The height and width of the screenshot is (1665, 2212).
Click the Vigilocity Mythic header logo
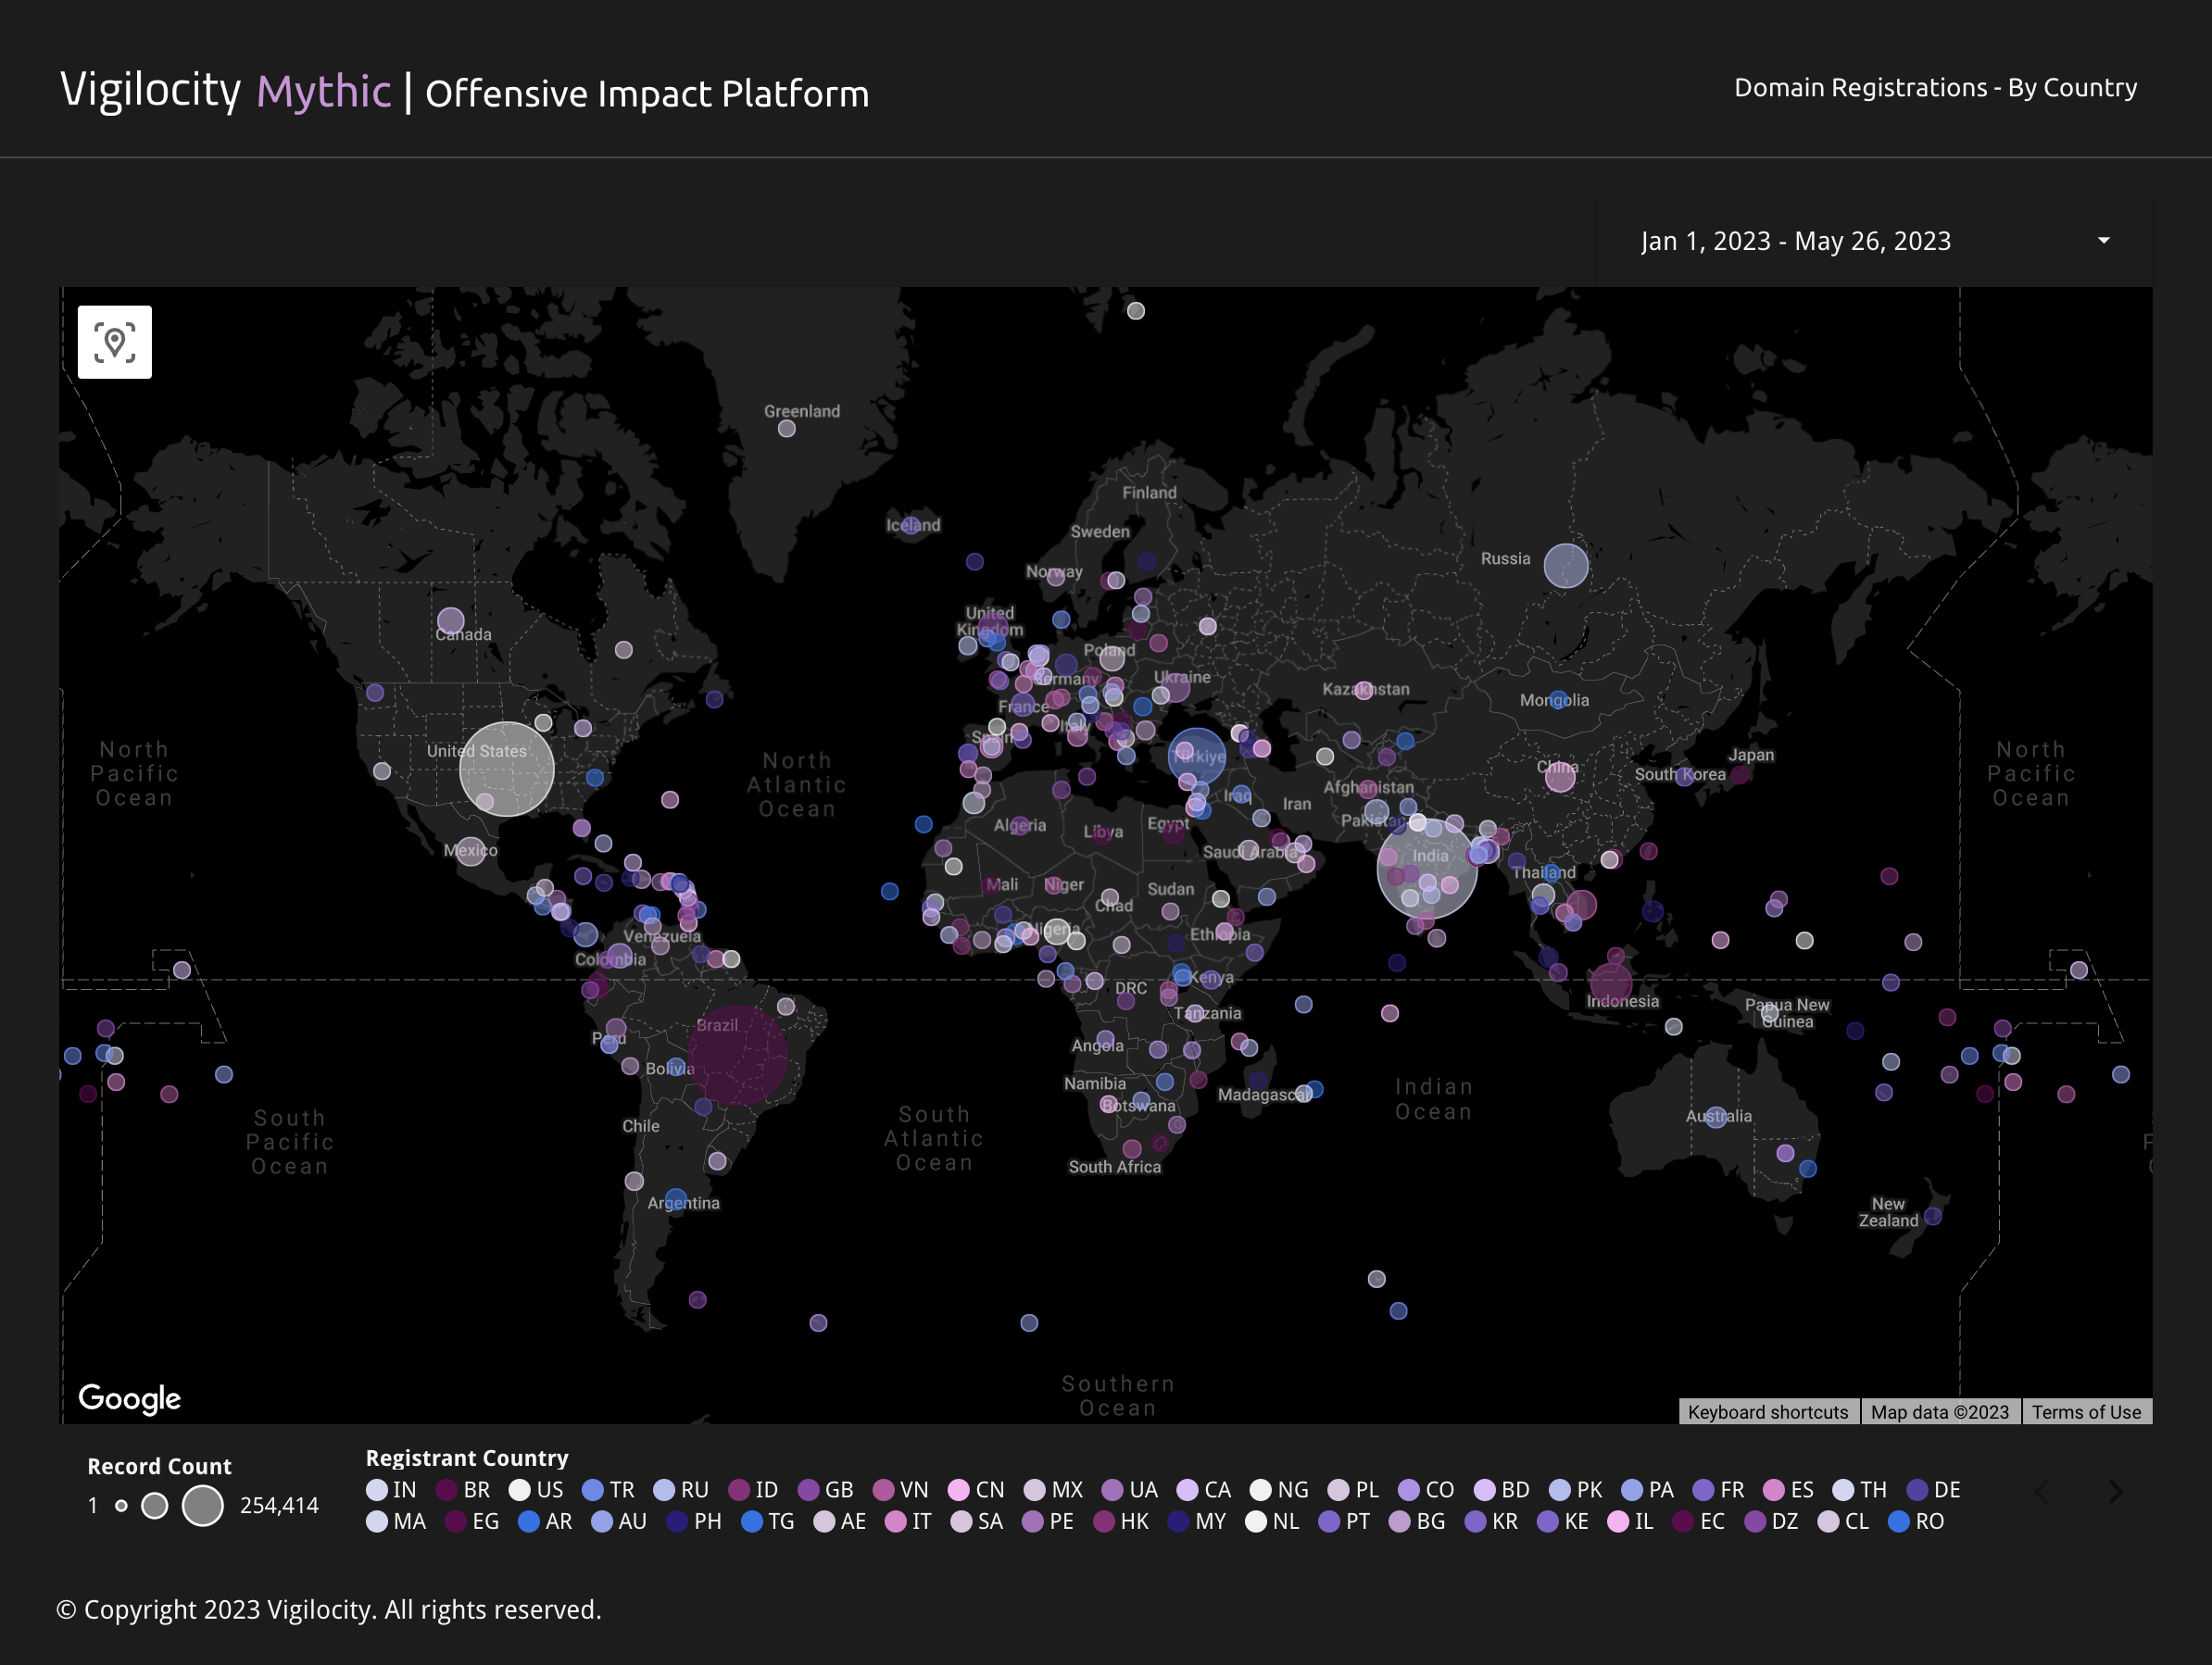(225, 91)
